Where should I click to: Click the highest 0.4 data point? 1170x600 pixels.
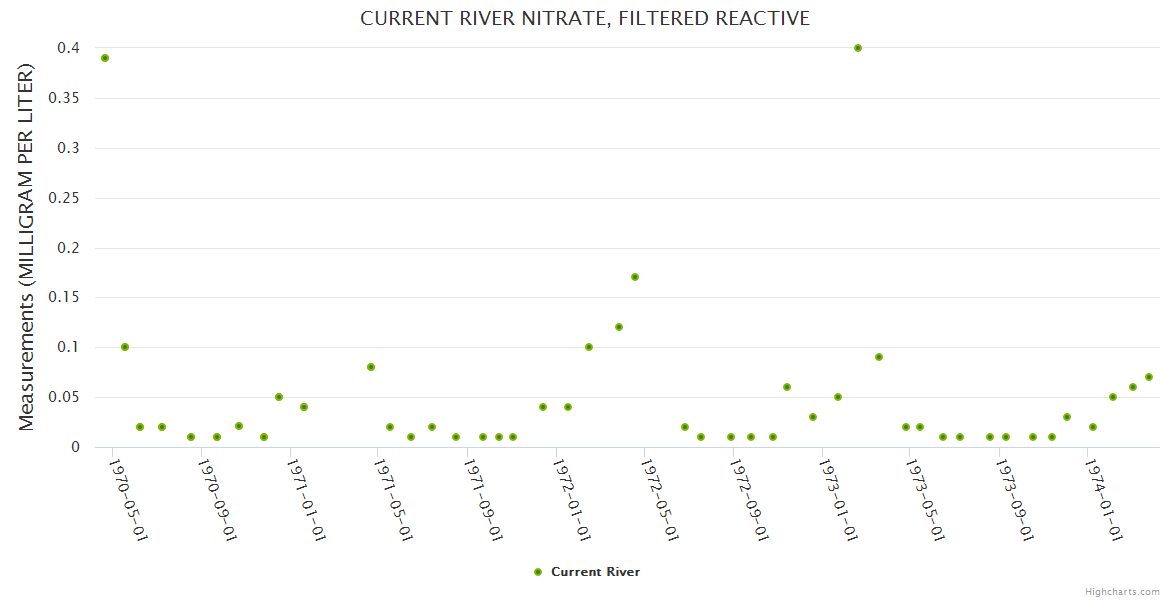(858, 48)
